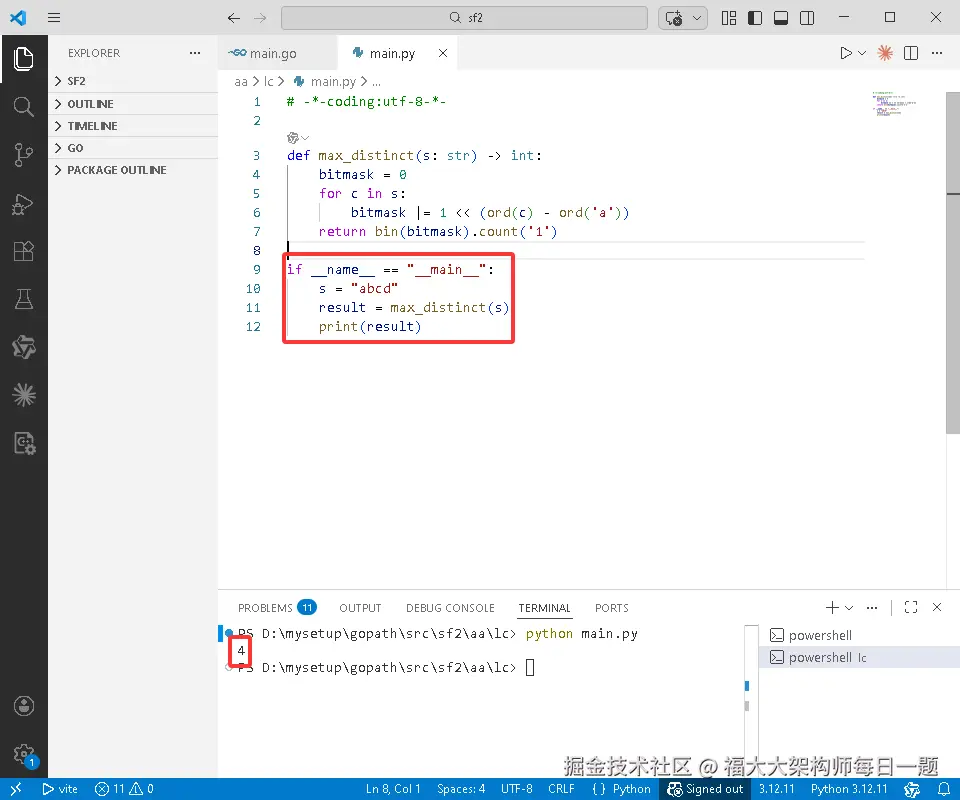This screenshot has width=960, height=800.
Task: Switch to the PROBLEMS panel tab
Action: point(277,608)
